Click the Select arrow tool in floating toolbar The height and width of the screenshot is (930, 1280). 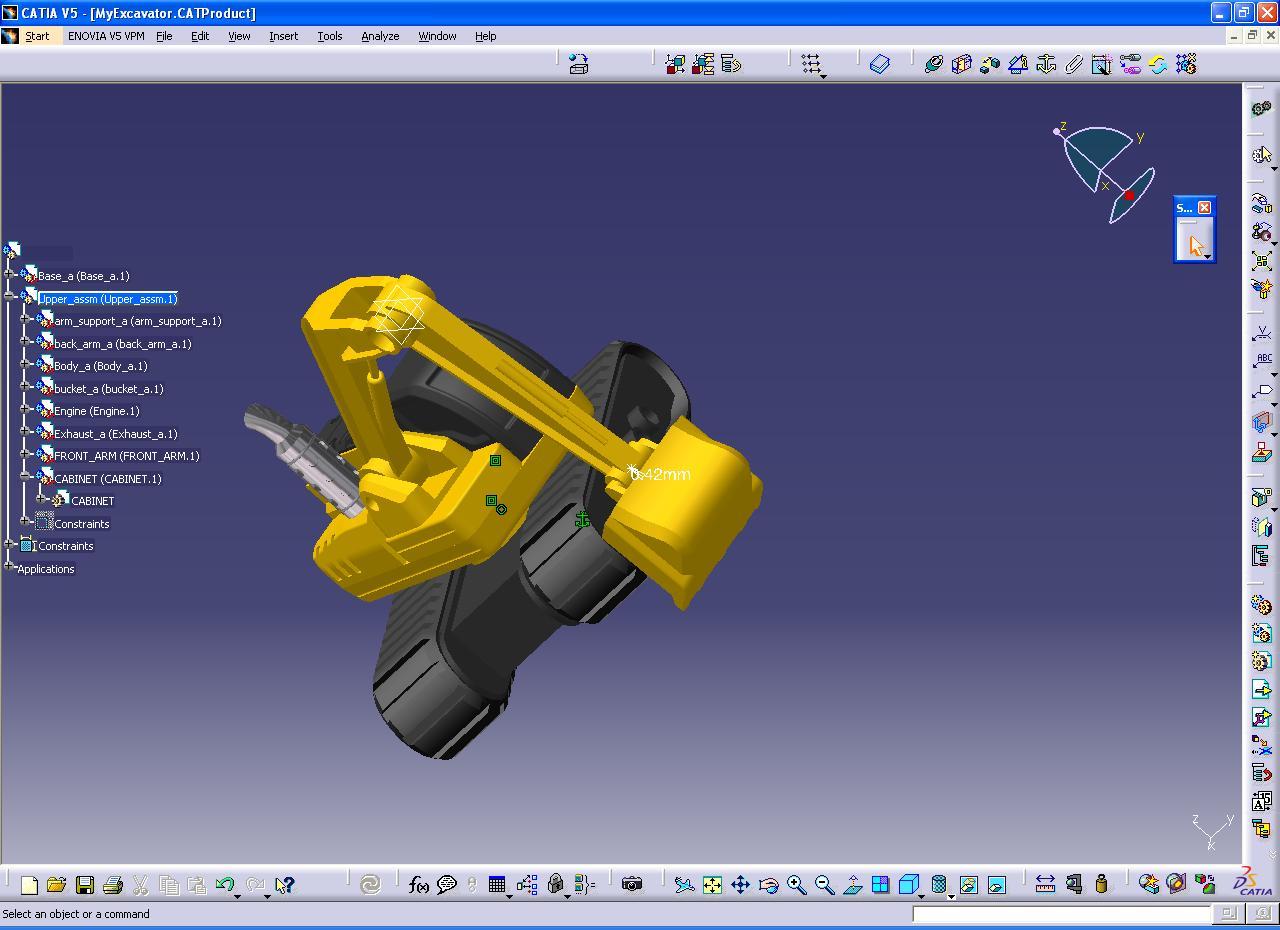(x=1196, y=244)
